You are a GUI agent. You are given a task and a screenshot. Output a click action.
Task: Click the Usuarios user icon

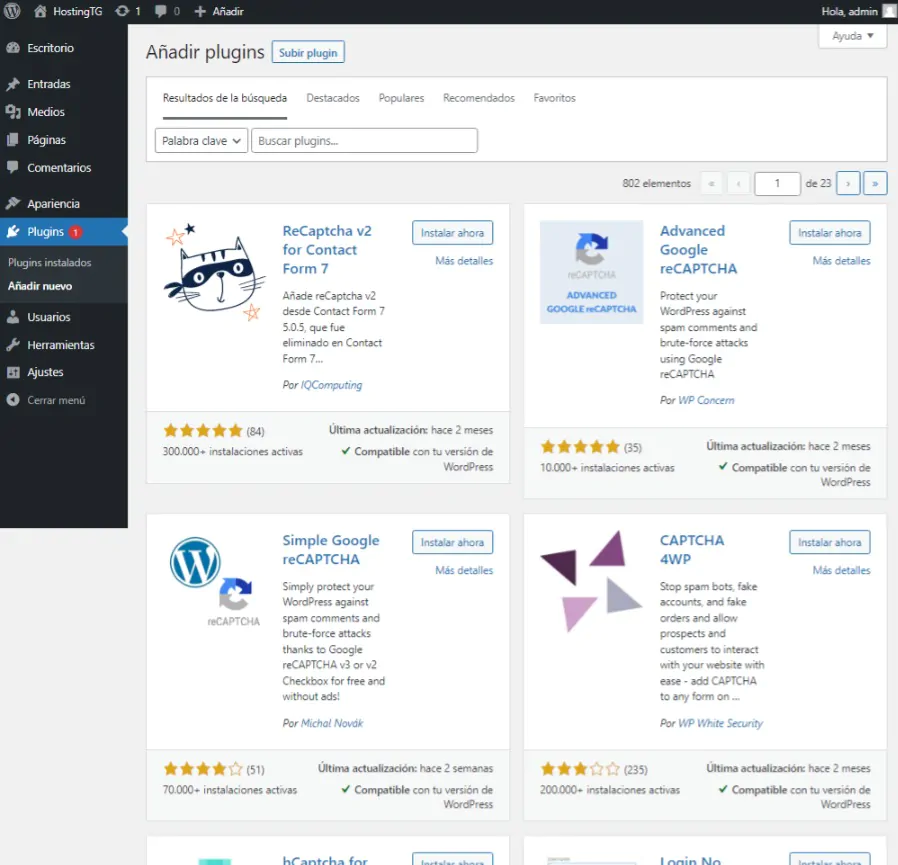click(x=13, y=317)
